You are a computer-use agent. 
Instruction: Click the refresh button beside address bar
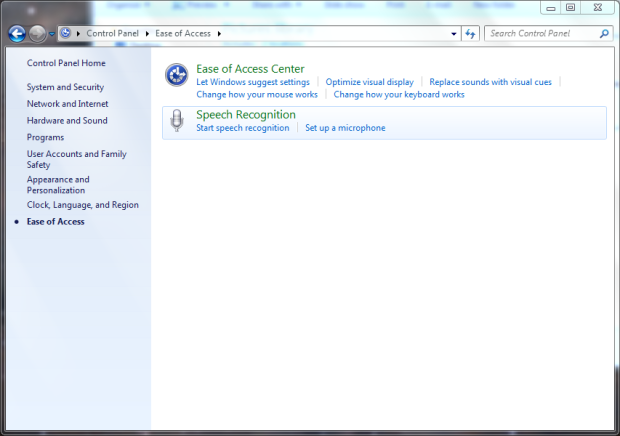[x=471, y=34]
